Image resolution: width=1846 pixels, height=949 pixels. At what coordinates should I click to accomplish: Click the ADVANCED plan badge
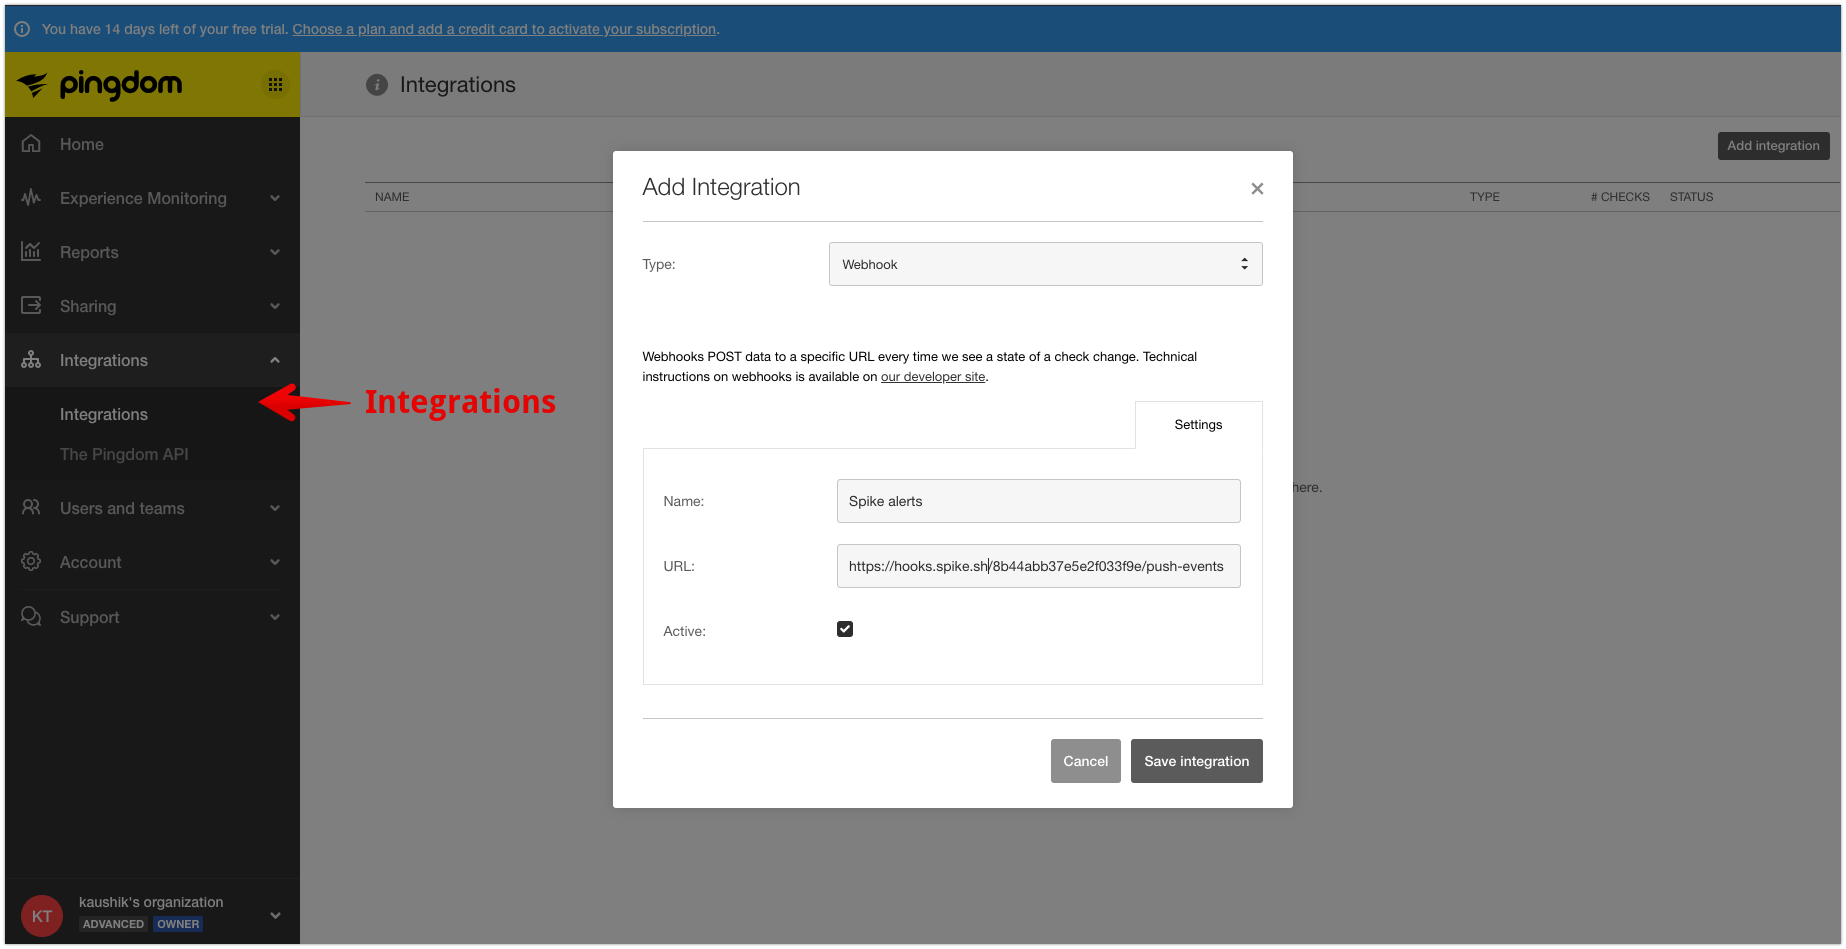pyautogui.click(x=113, y=924)
